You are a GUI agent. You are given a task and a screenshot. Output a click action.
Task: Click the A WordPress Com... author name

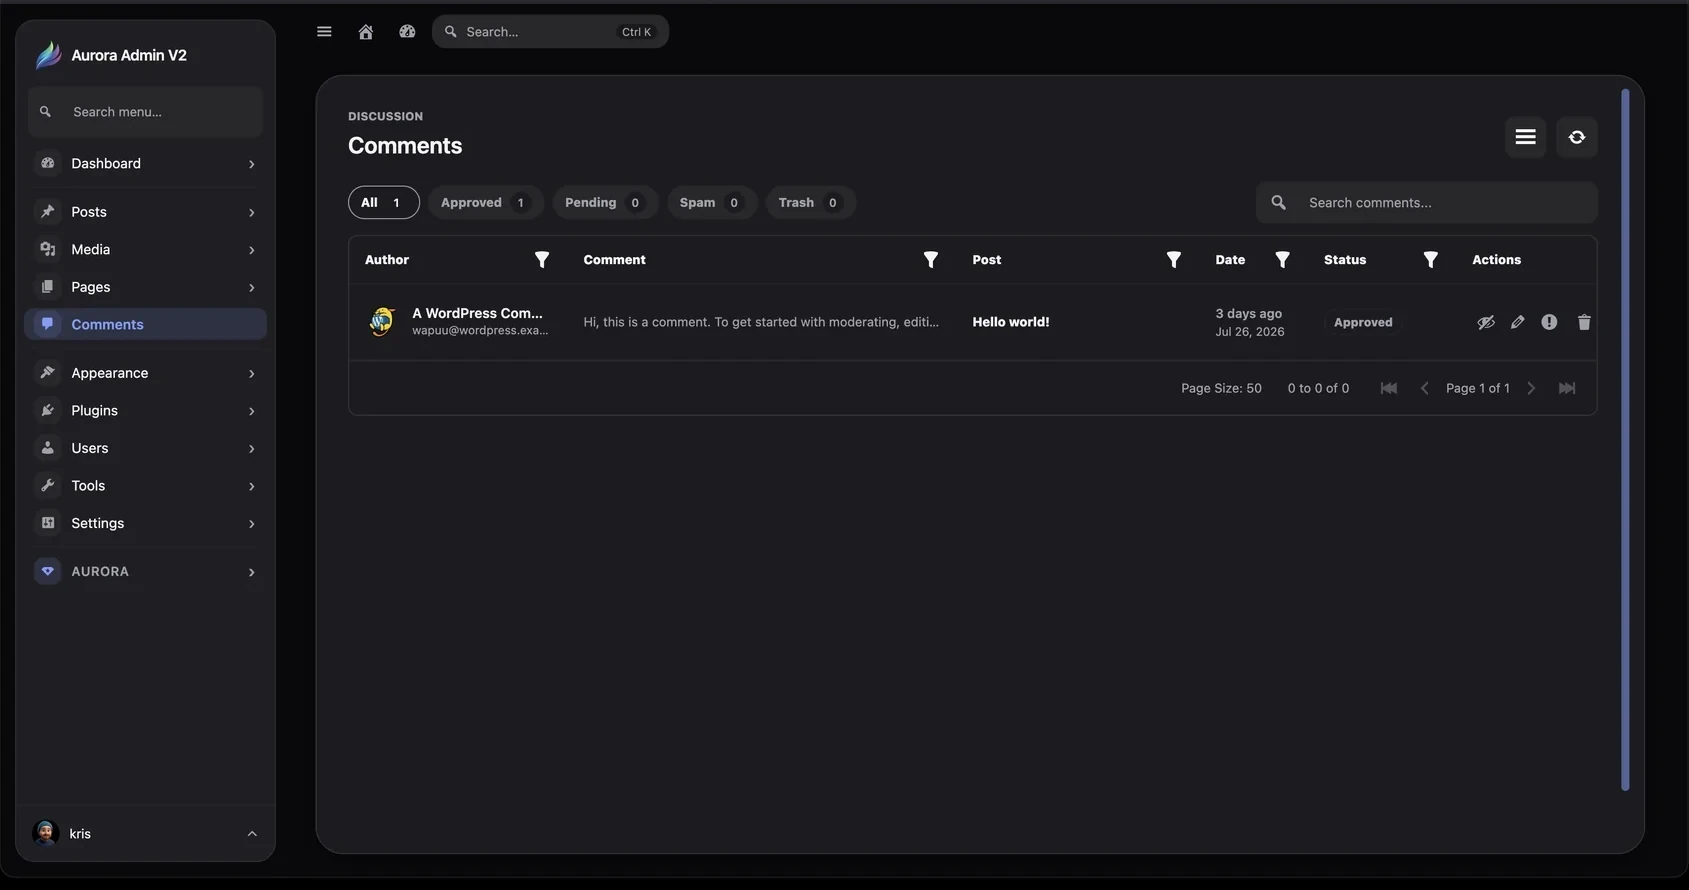tap(477, 313)
